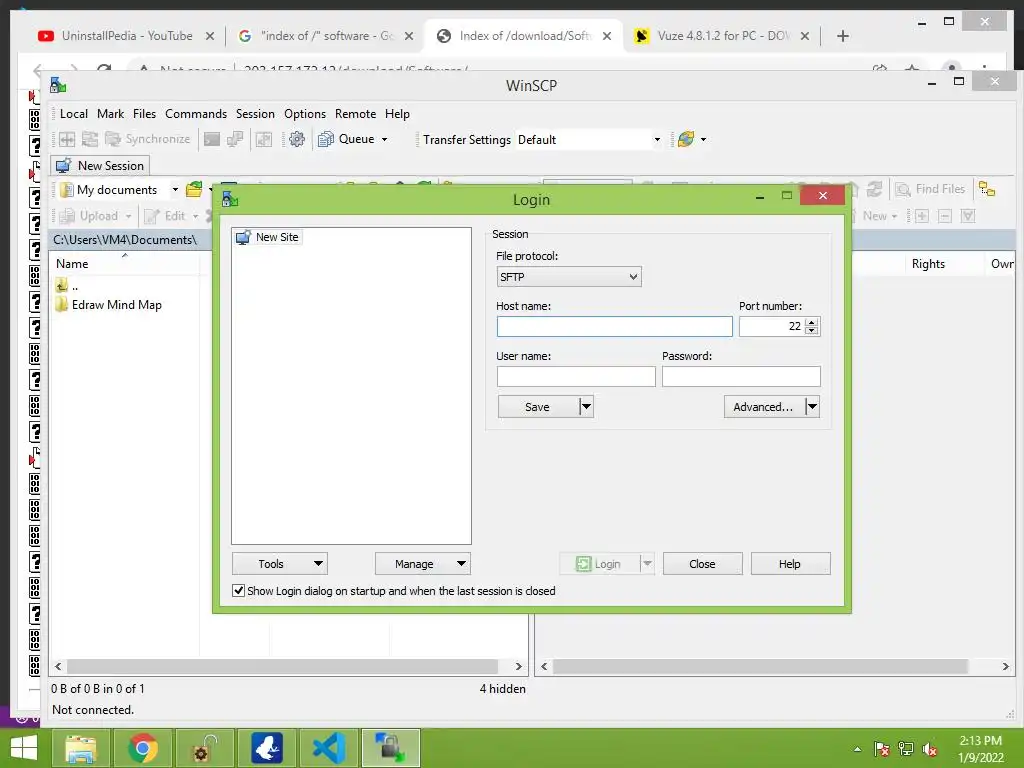Decrease port number with down spinner
The width and height of the screenshot is (1024, 768).
point(812,331)
